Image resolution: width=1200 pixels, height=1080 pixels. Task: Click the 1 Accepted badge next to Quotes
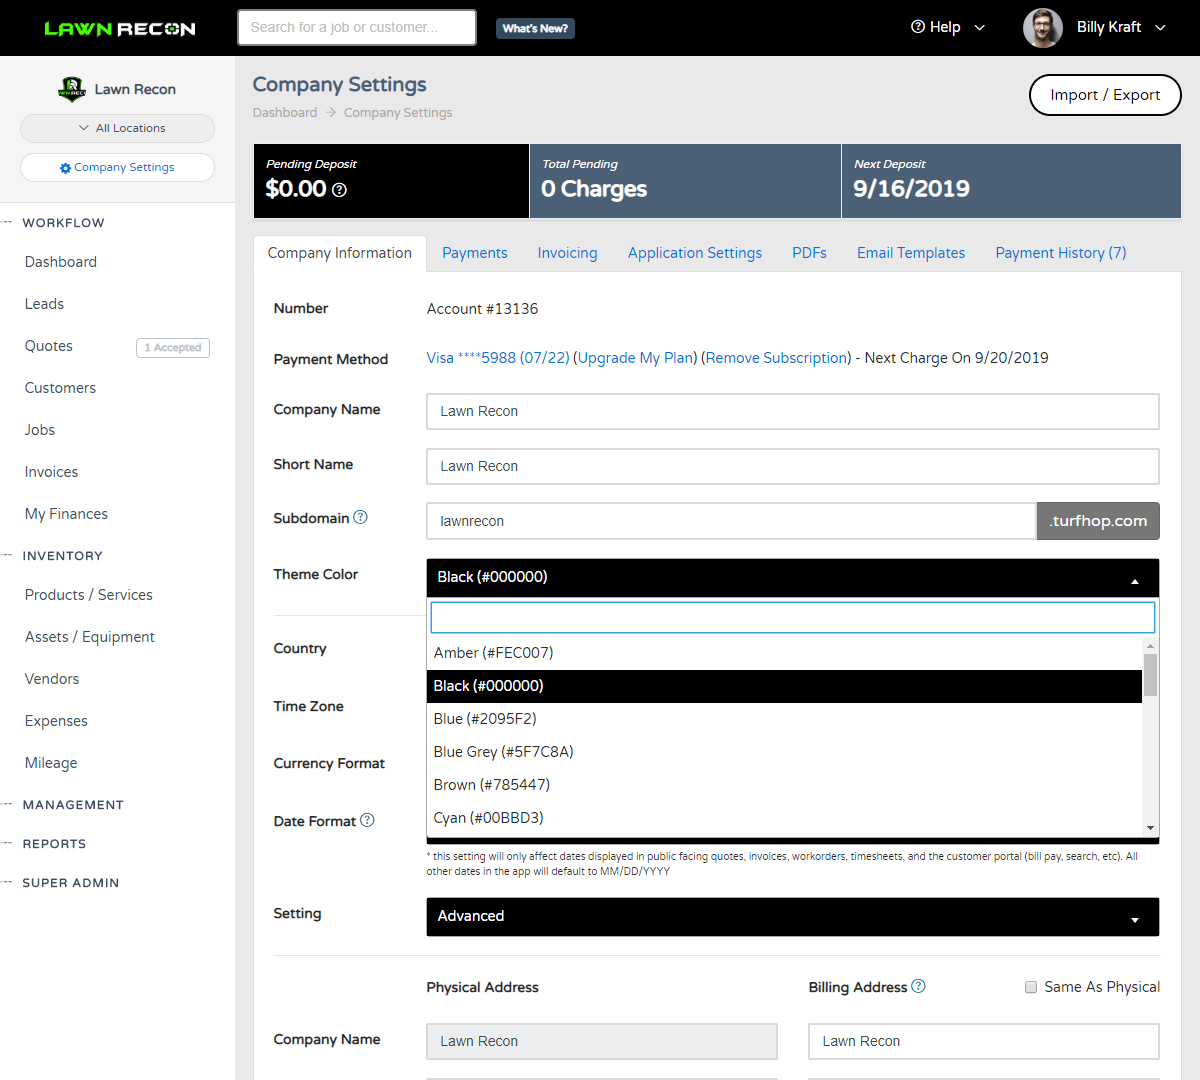click(172, 347)
